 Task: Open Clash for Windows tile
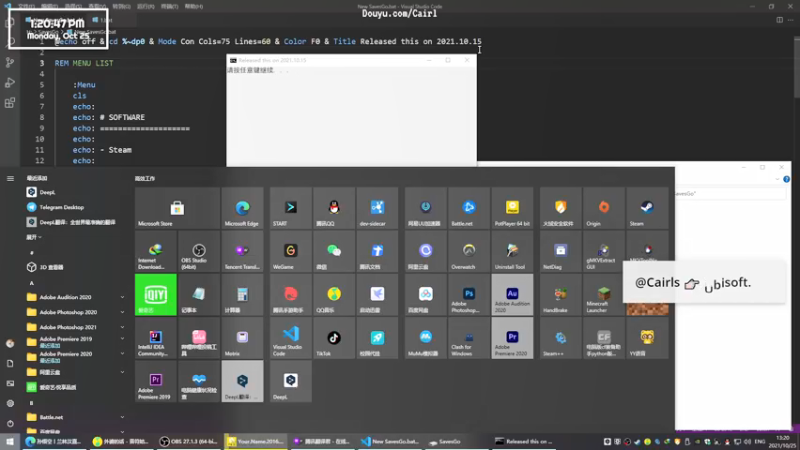(x=469, y=338)
